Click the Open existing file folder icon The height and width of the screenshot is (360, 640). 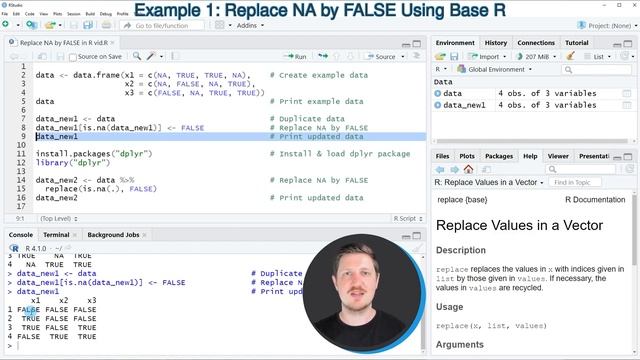click(50, 25)
